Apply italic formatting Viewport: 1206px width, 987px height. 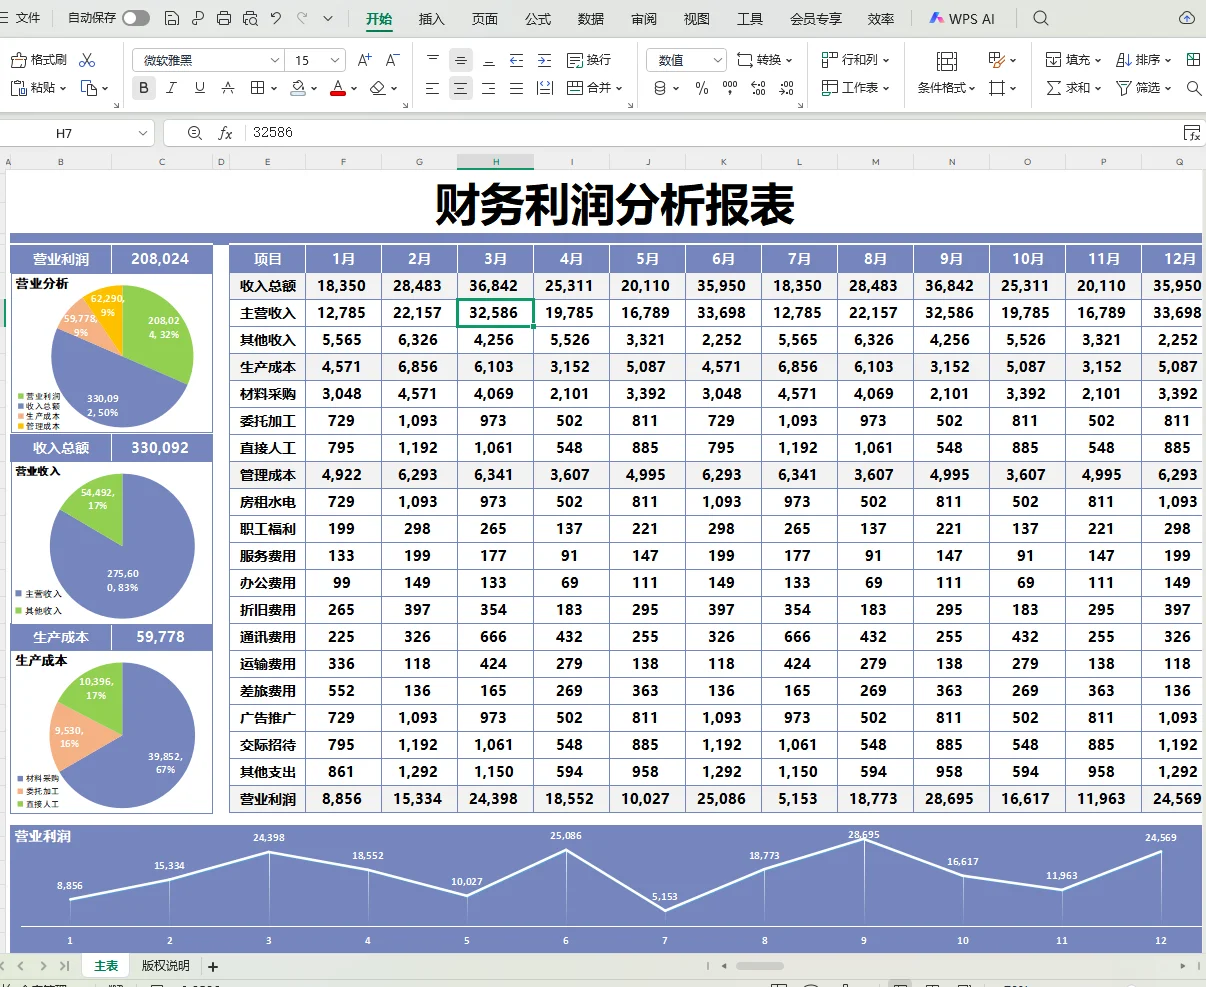pos(172,88)
